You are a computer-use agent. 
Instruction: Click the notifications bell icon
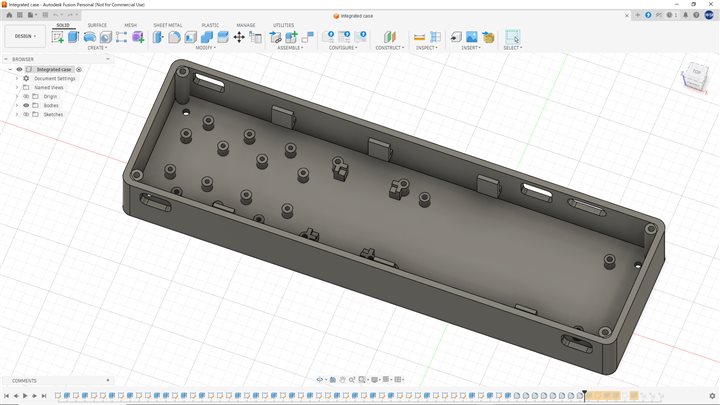[686, 15]
